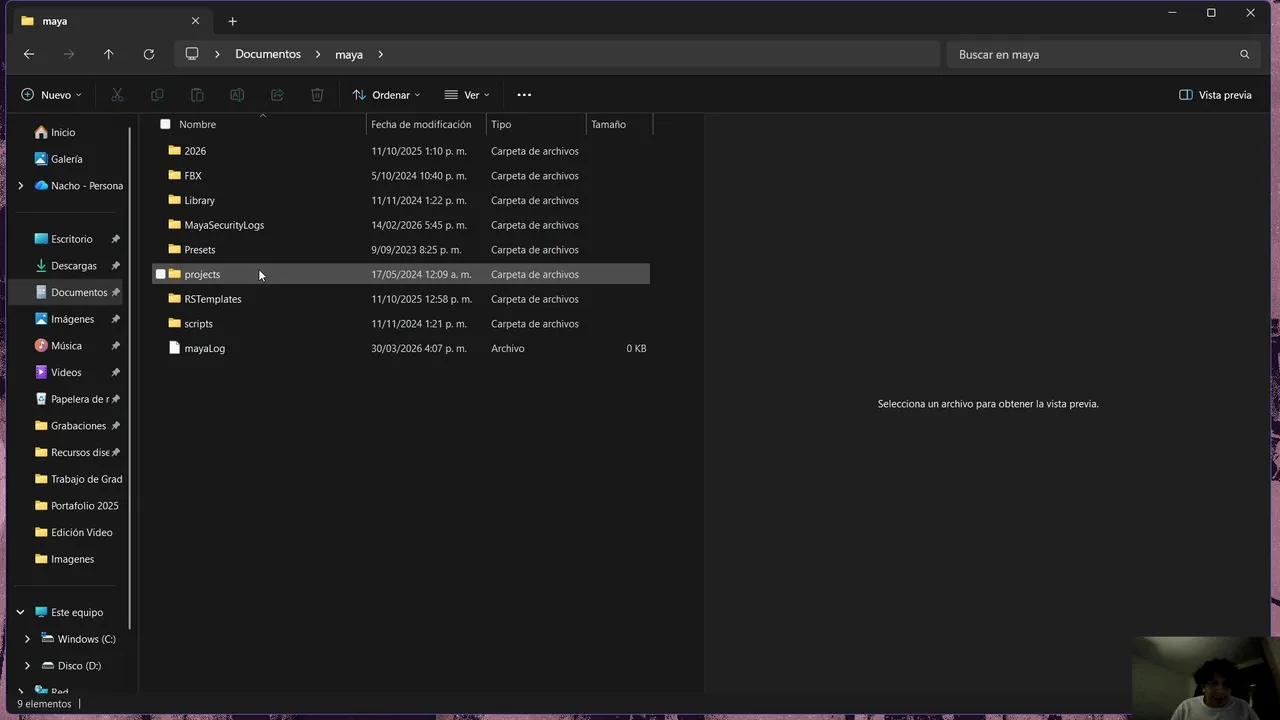
Task: Toggle the select-all checkbox in header
Action: click(165, 124)
